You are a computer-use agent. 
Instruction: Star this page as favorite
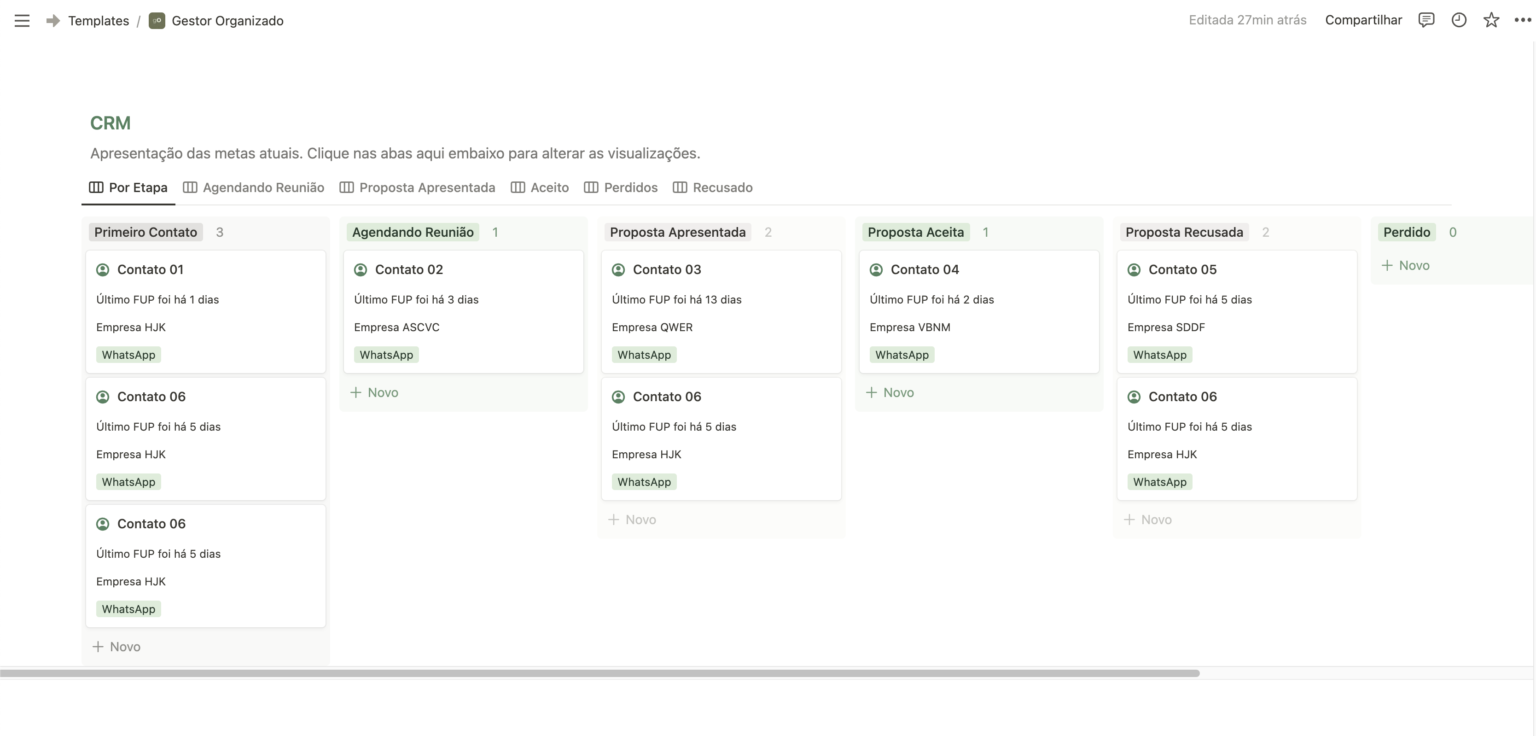[x=1491, y=20]
